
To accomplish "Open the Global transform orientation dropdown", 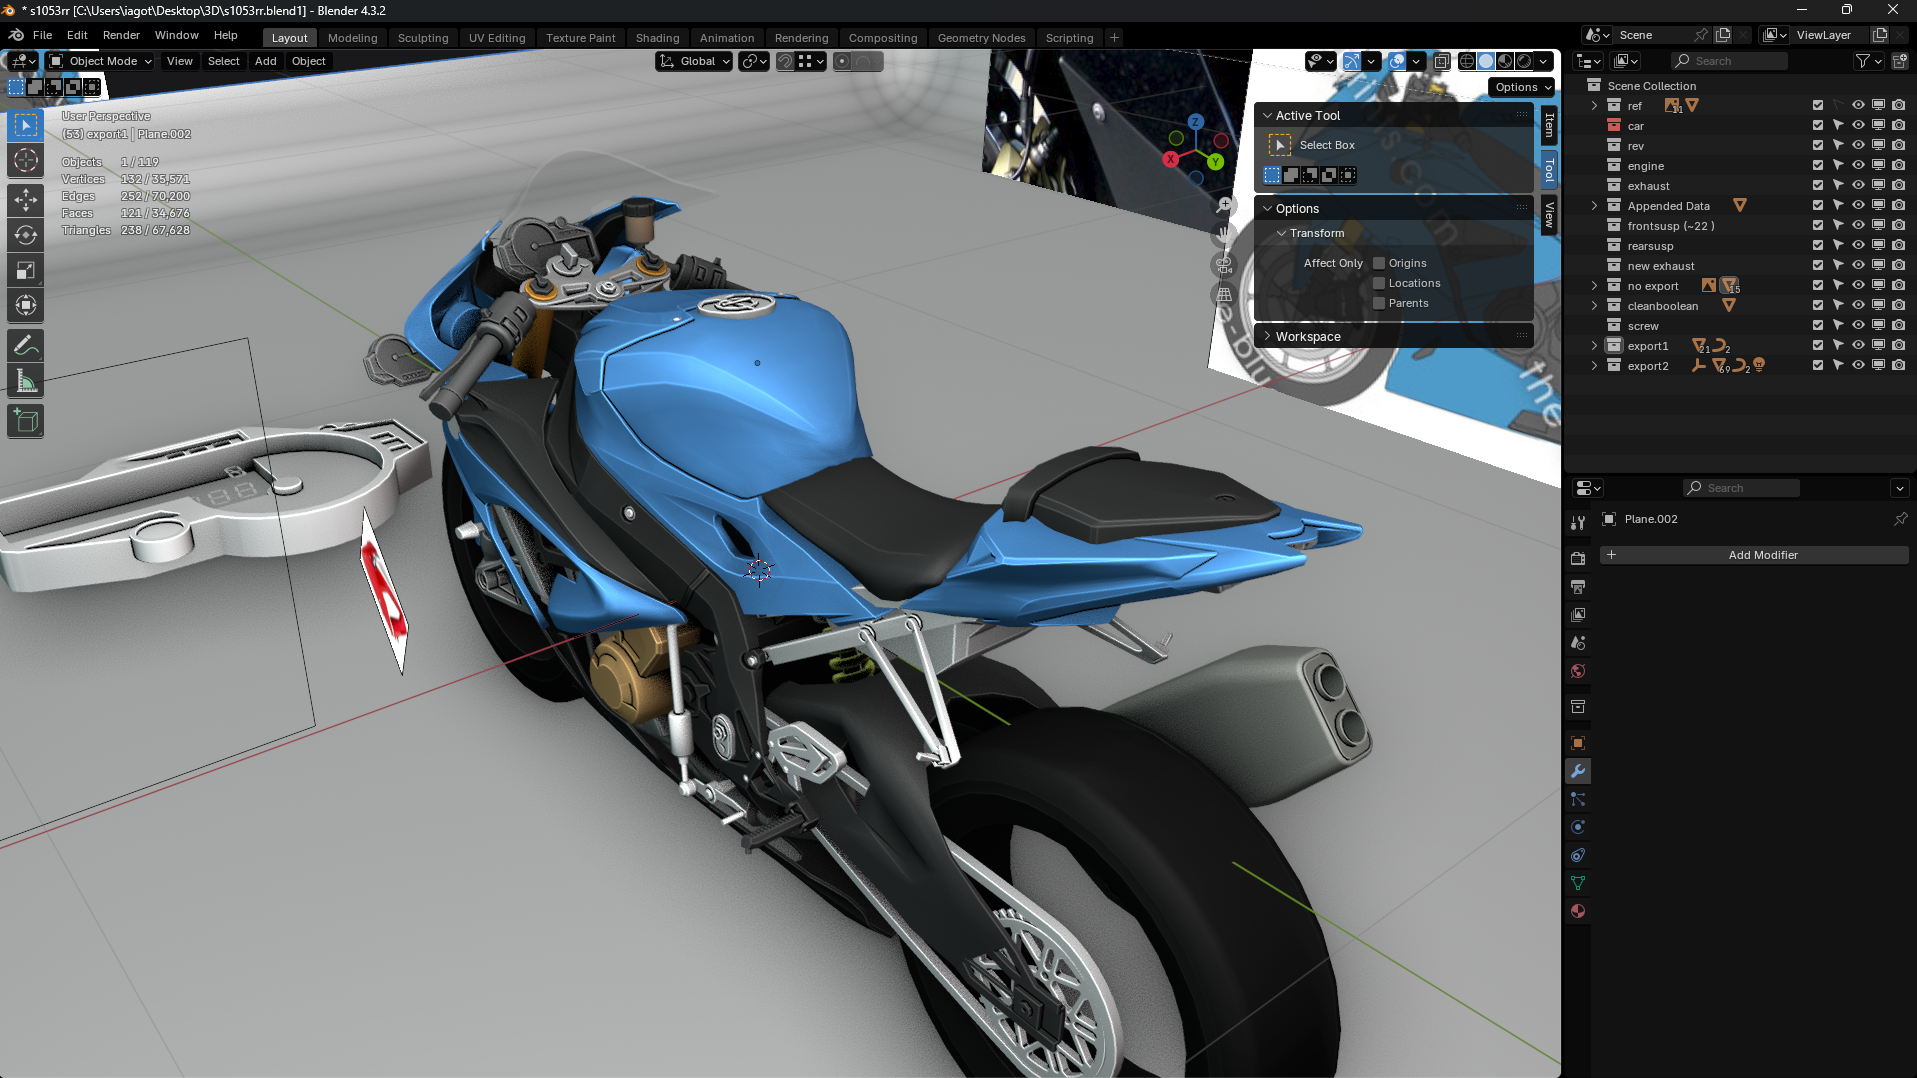I will (x=694, y=61).
